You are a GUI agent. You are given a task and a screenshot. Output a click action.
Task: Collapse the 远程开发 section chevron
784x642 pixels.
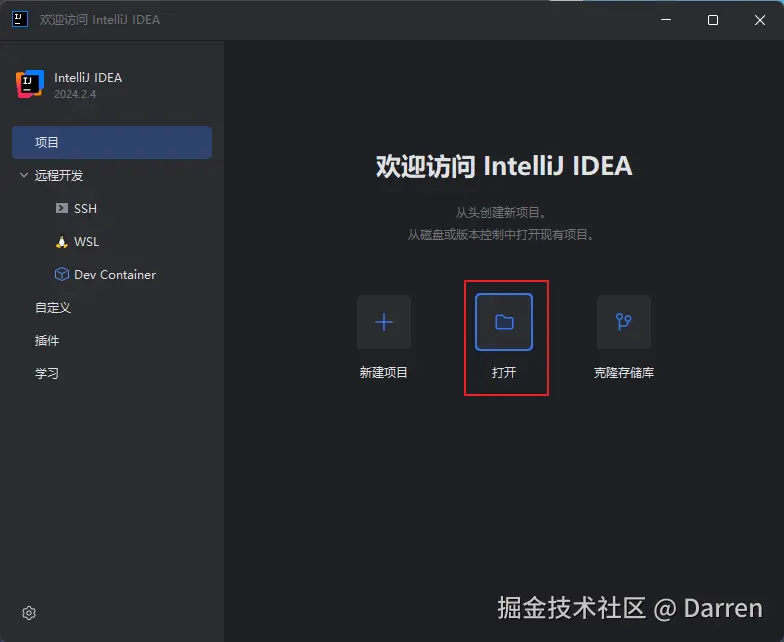click(24, 175)
